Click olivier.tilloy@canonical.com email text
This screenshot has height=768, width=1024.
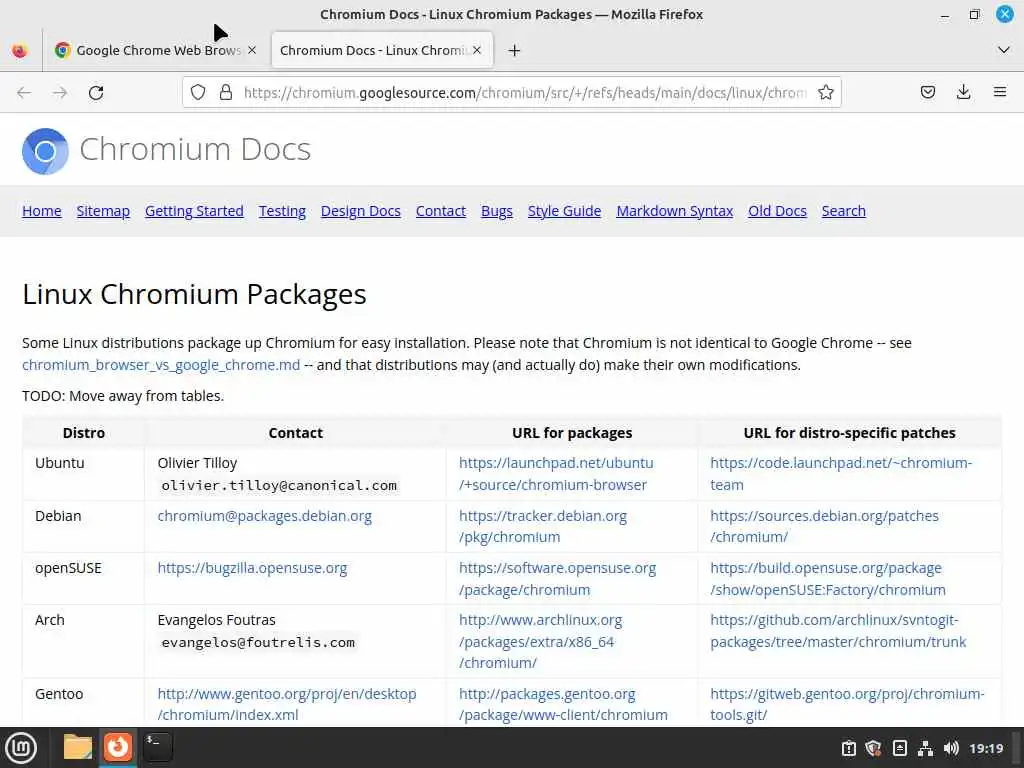pyautogui.click(x=279, y=485)
